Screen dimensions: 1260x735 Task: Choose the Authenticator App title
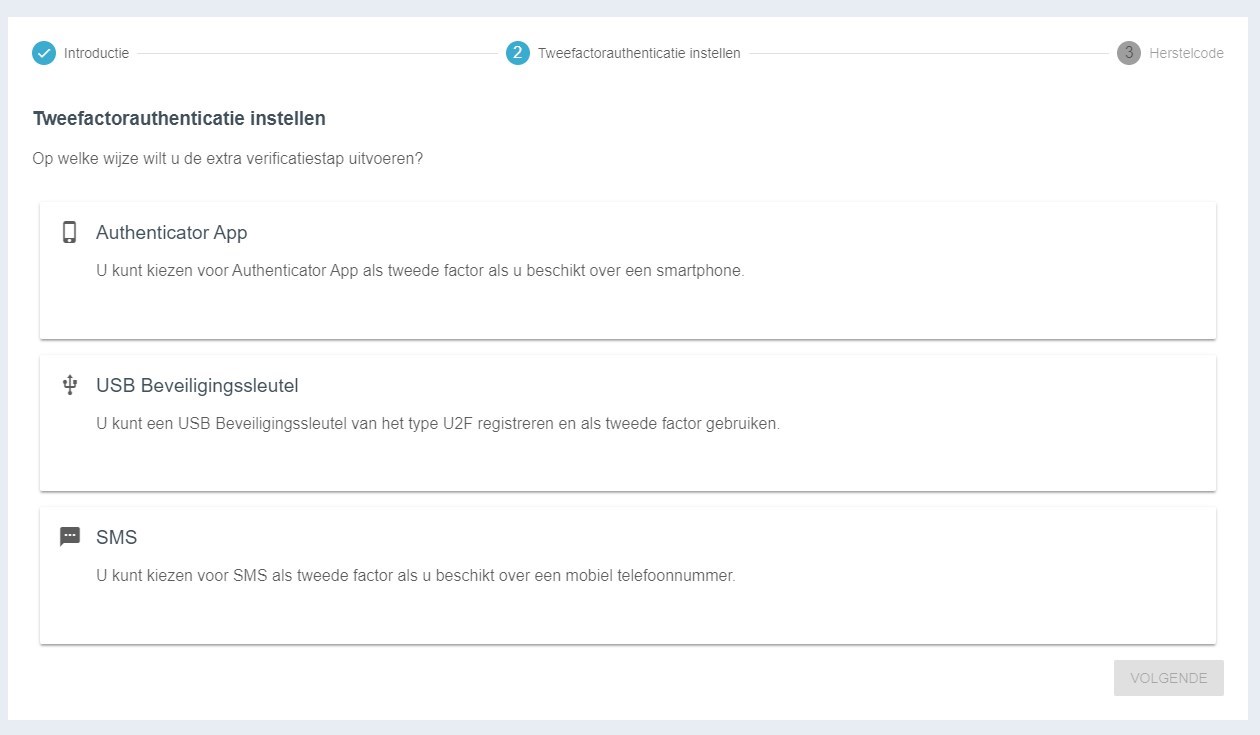pos(171,232)
